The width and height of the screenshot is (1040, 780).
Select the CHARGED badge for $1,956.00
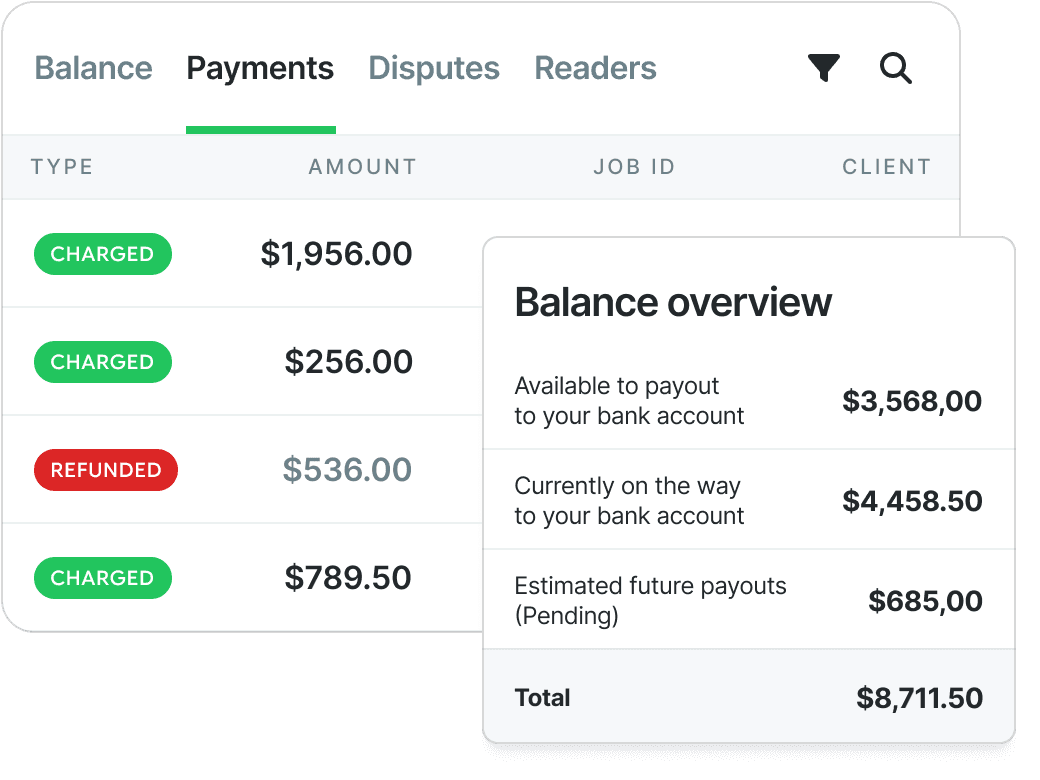pos(103,254)
